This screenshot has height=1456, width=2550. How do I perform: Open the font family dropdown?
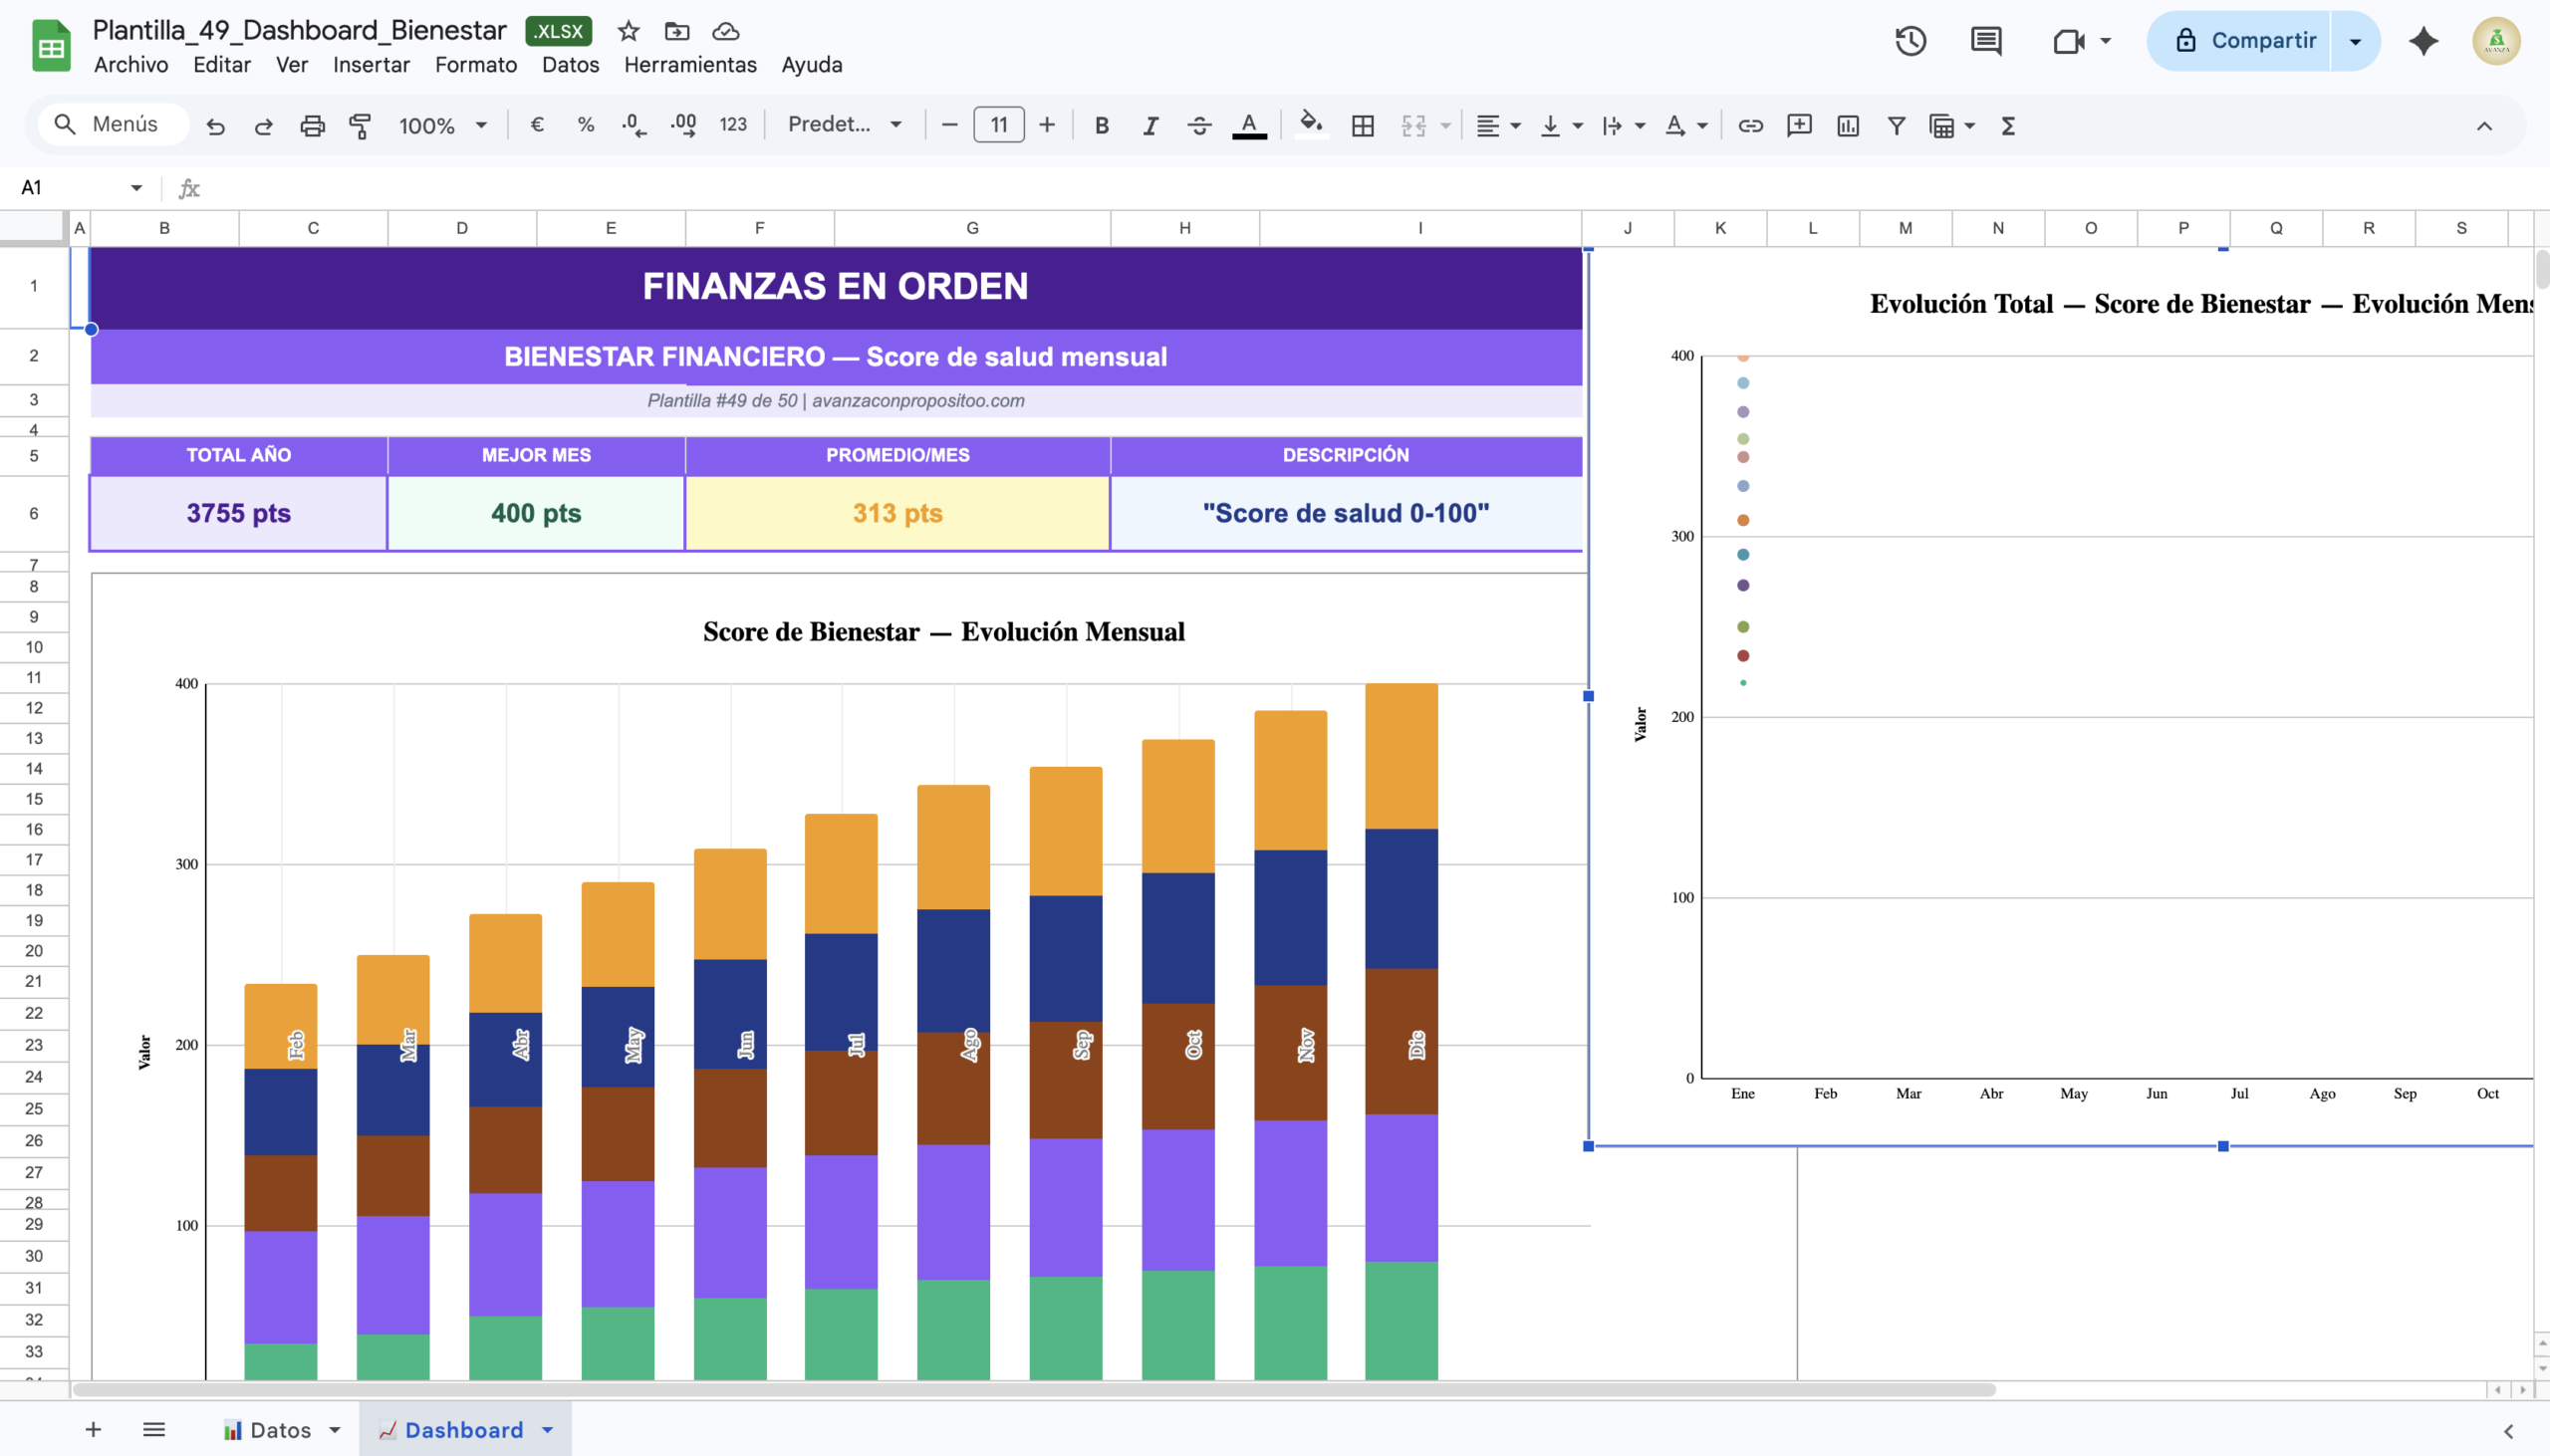pyautogui.click(x=844, y=125)
